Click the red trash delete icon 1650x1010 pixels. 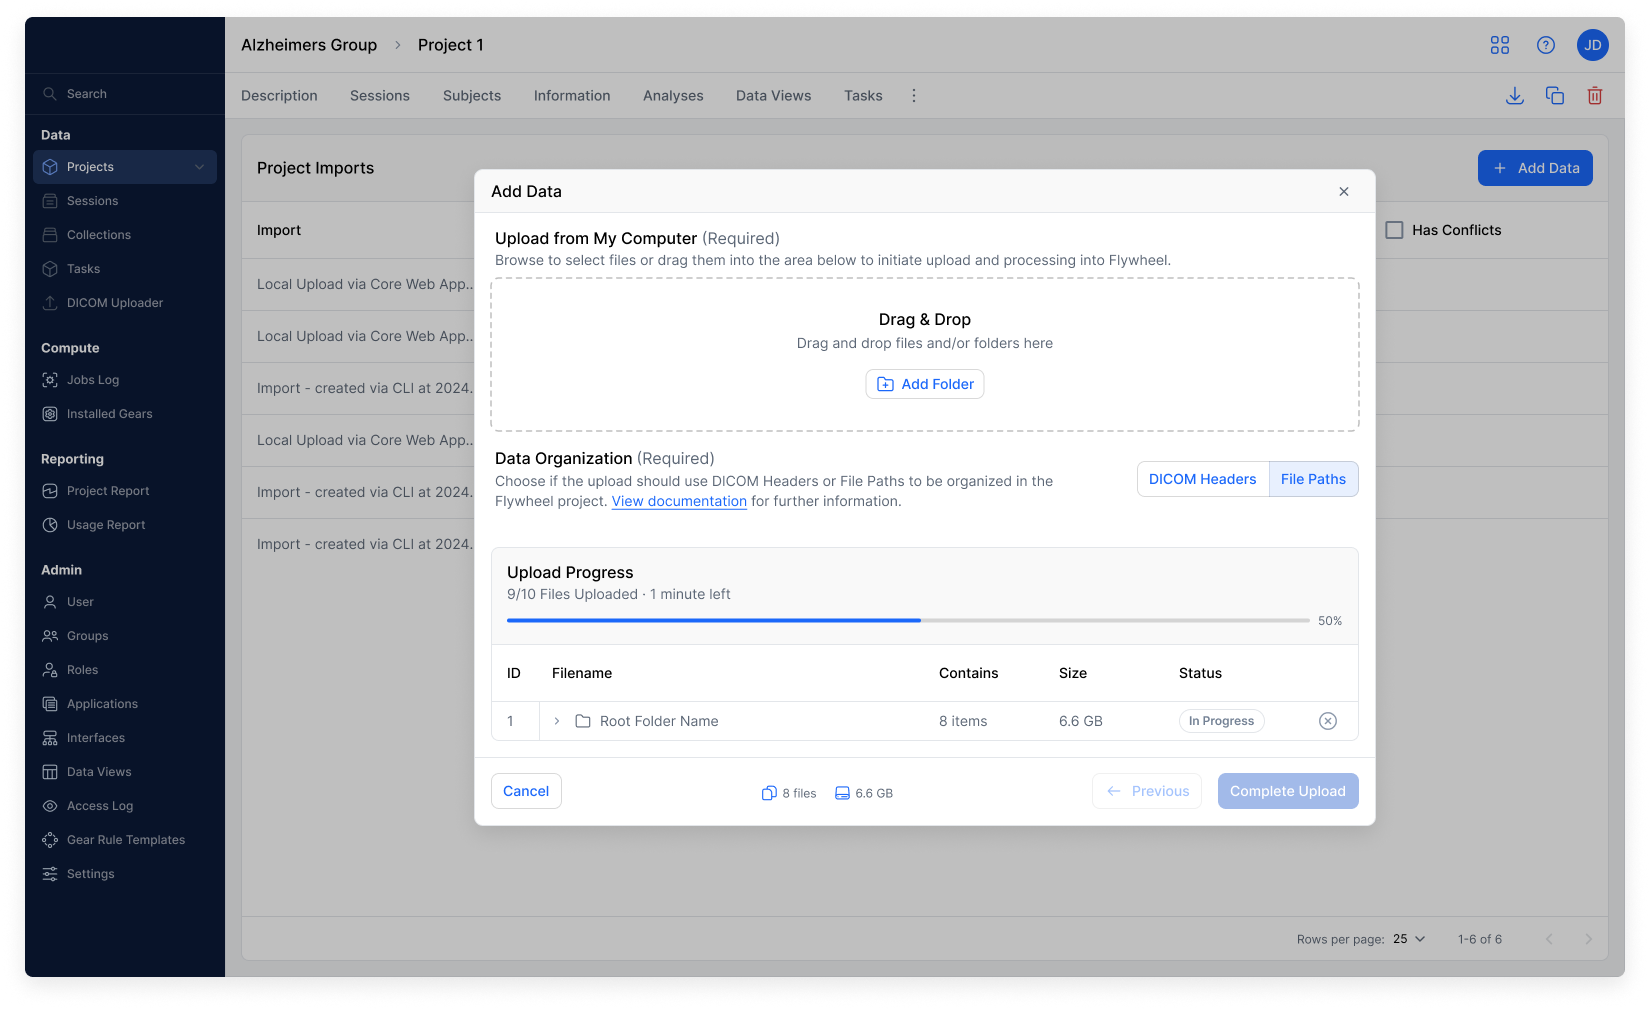click(x=1595, y=96)
